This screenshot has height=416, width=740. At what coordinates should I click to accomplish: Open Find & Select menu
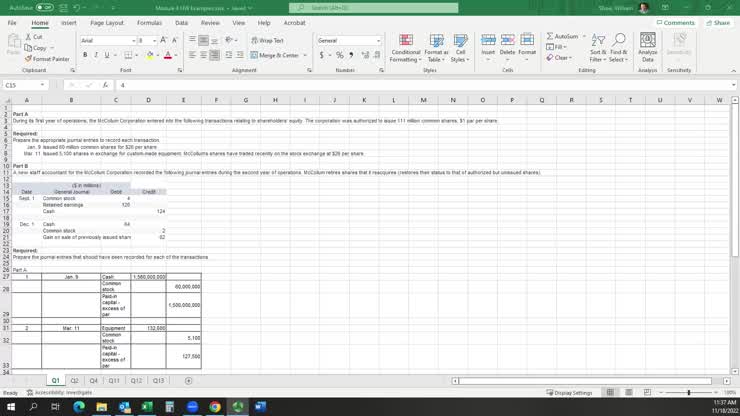[x=618, y=48]
